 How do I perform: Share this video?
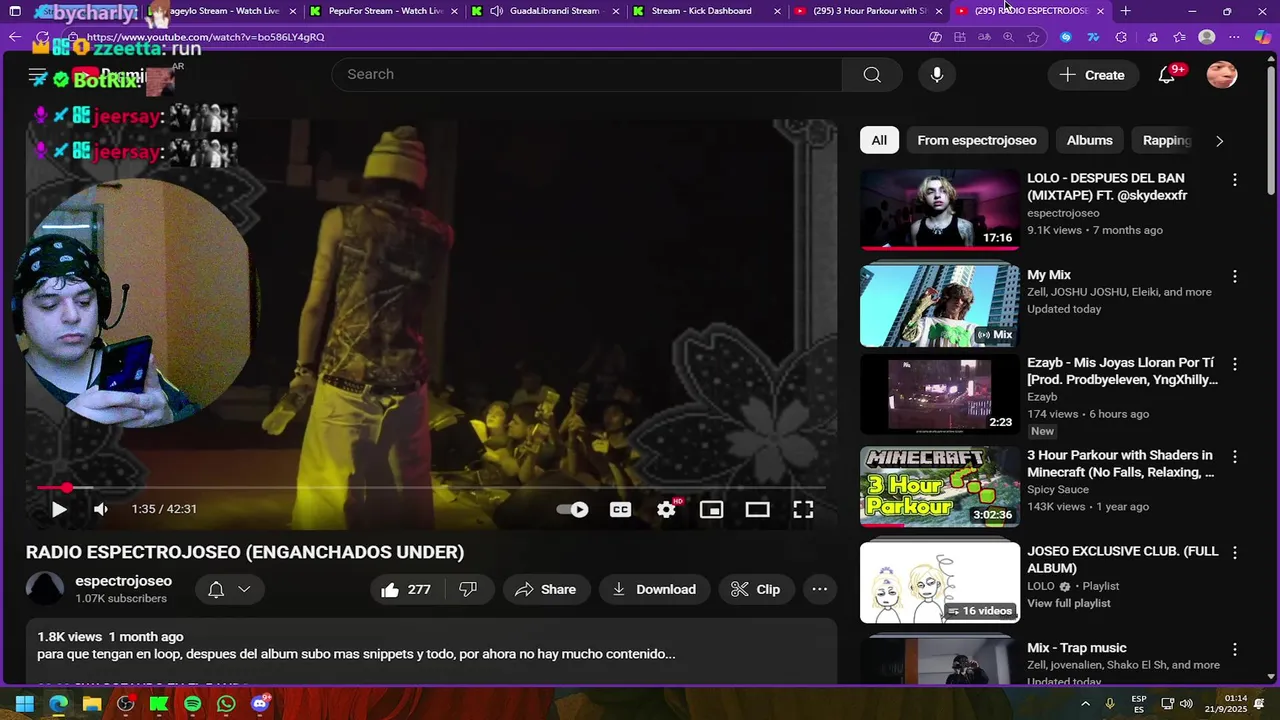click(x=546, y=589)
